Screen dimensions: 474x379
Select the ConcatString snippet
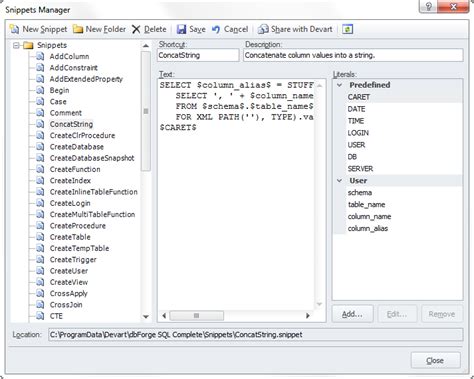pyautogui.click(x=71, y=124)
